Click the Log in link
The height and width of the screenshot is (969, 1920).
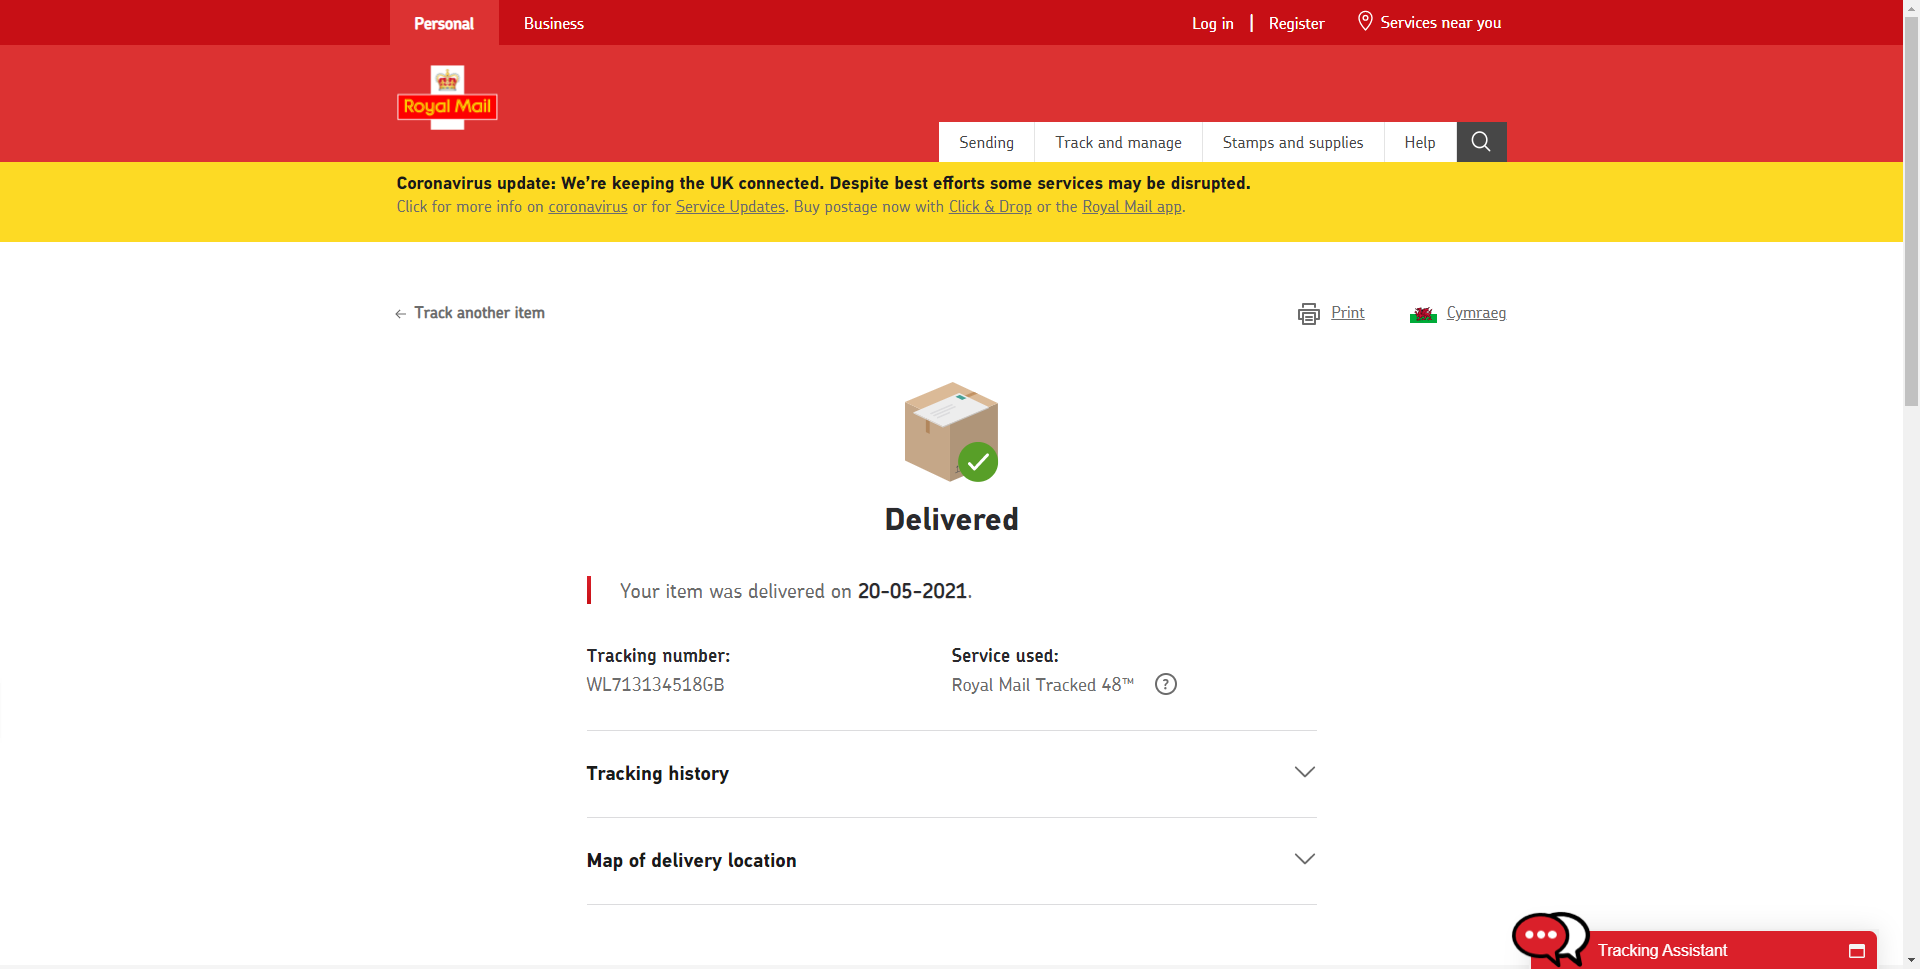[x=1212, y=23]
